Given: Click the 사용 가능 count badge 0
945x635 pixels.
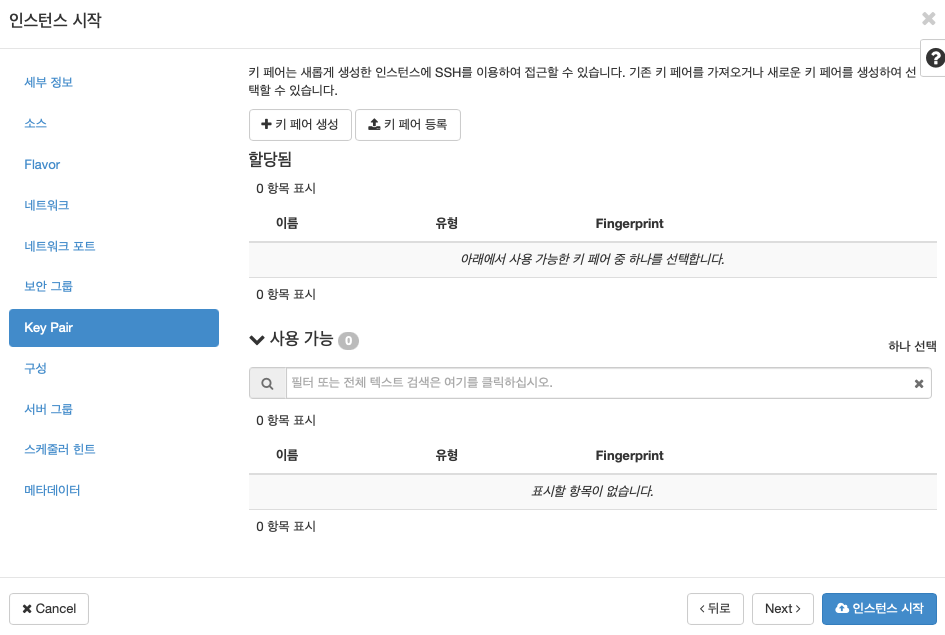Looking at the screenshot, I should [x=348, y=341].
